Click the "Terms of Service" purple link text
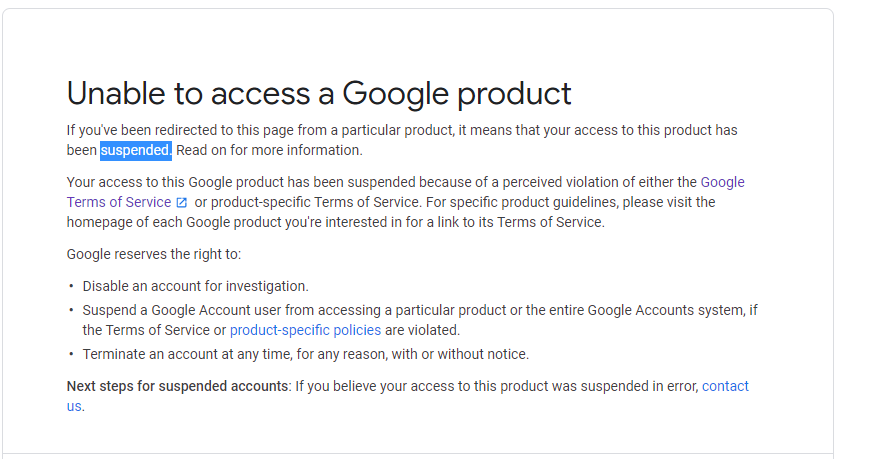Screen dimensions: 874x459 (x=119, y=202)
